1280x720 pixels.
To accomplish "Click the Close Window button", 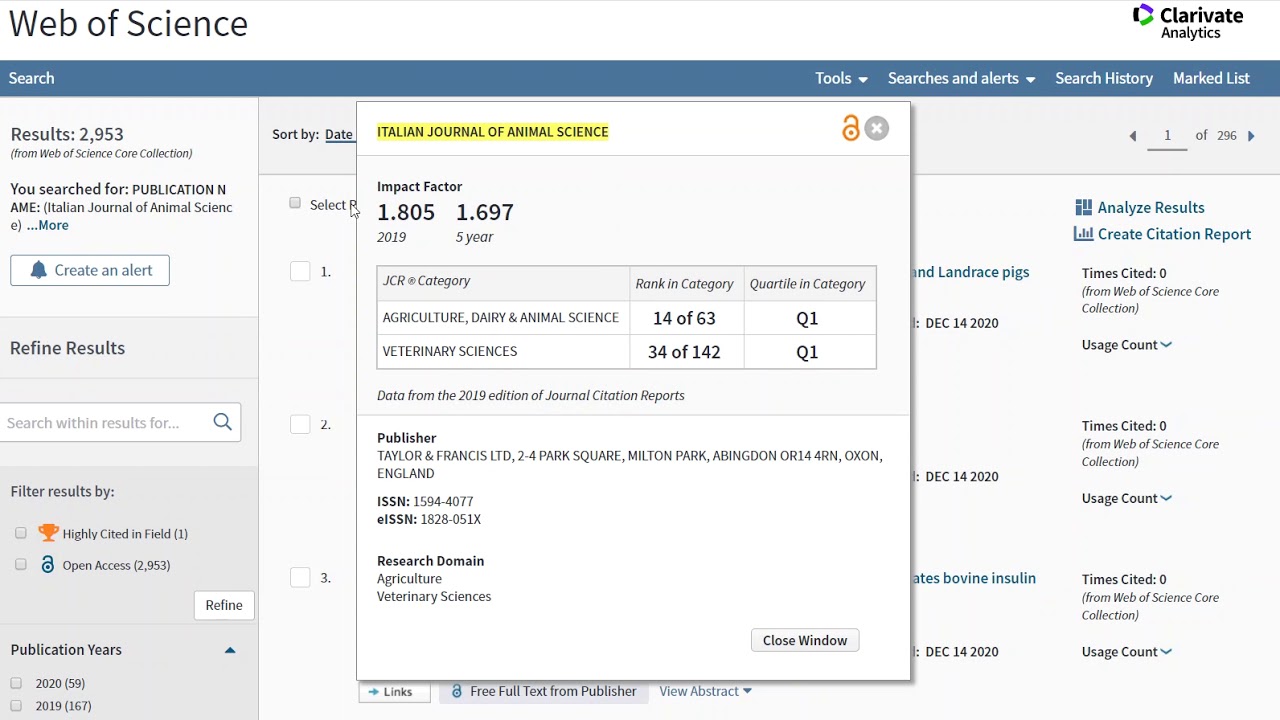I will pos(805,640).
